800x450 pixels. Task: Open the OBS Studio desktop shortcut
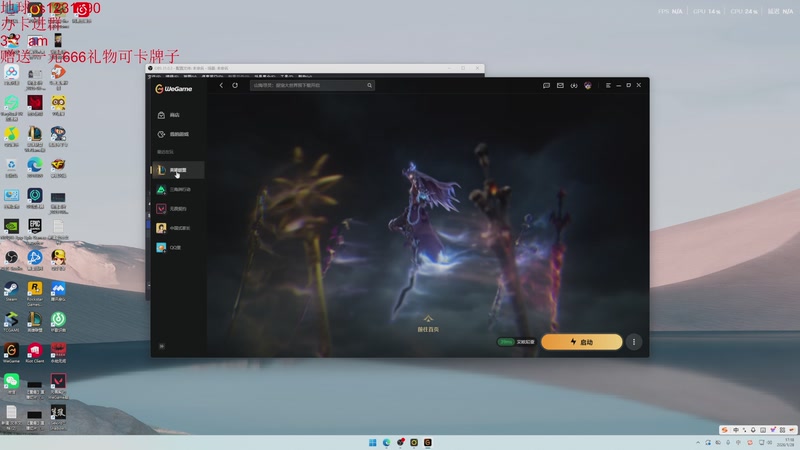tap(11, 260)
